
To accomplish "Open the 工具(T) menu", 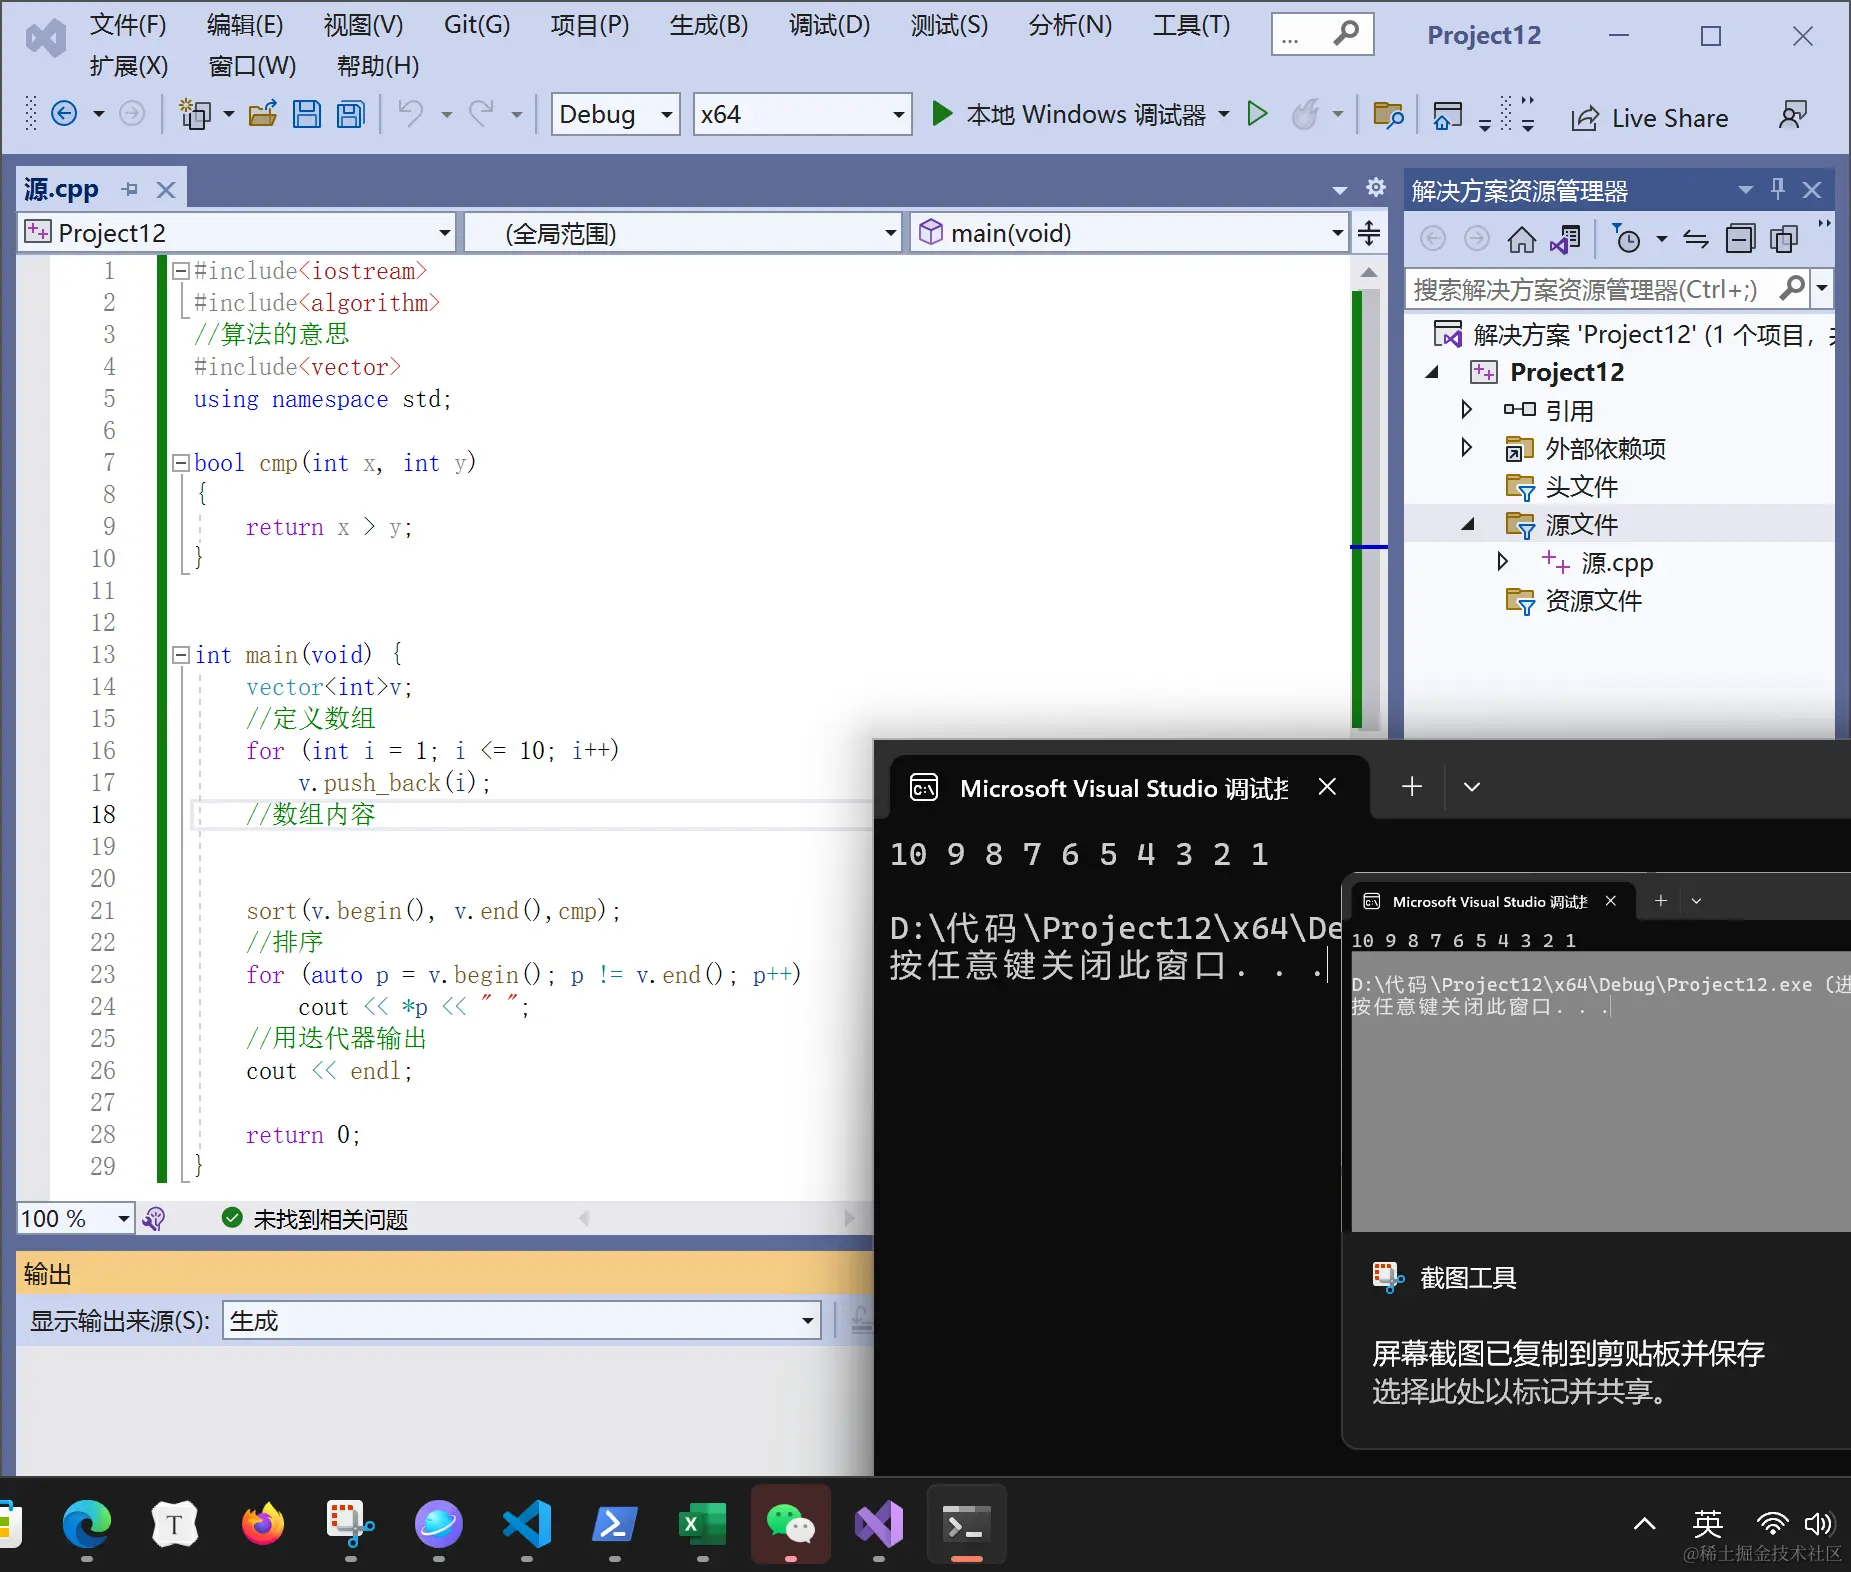I will [1191, 25].
